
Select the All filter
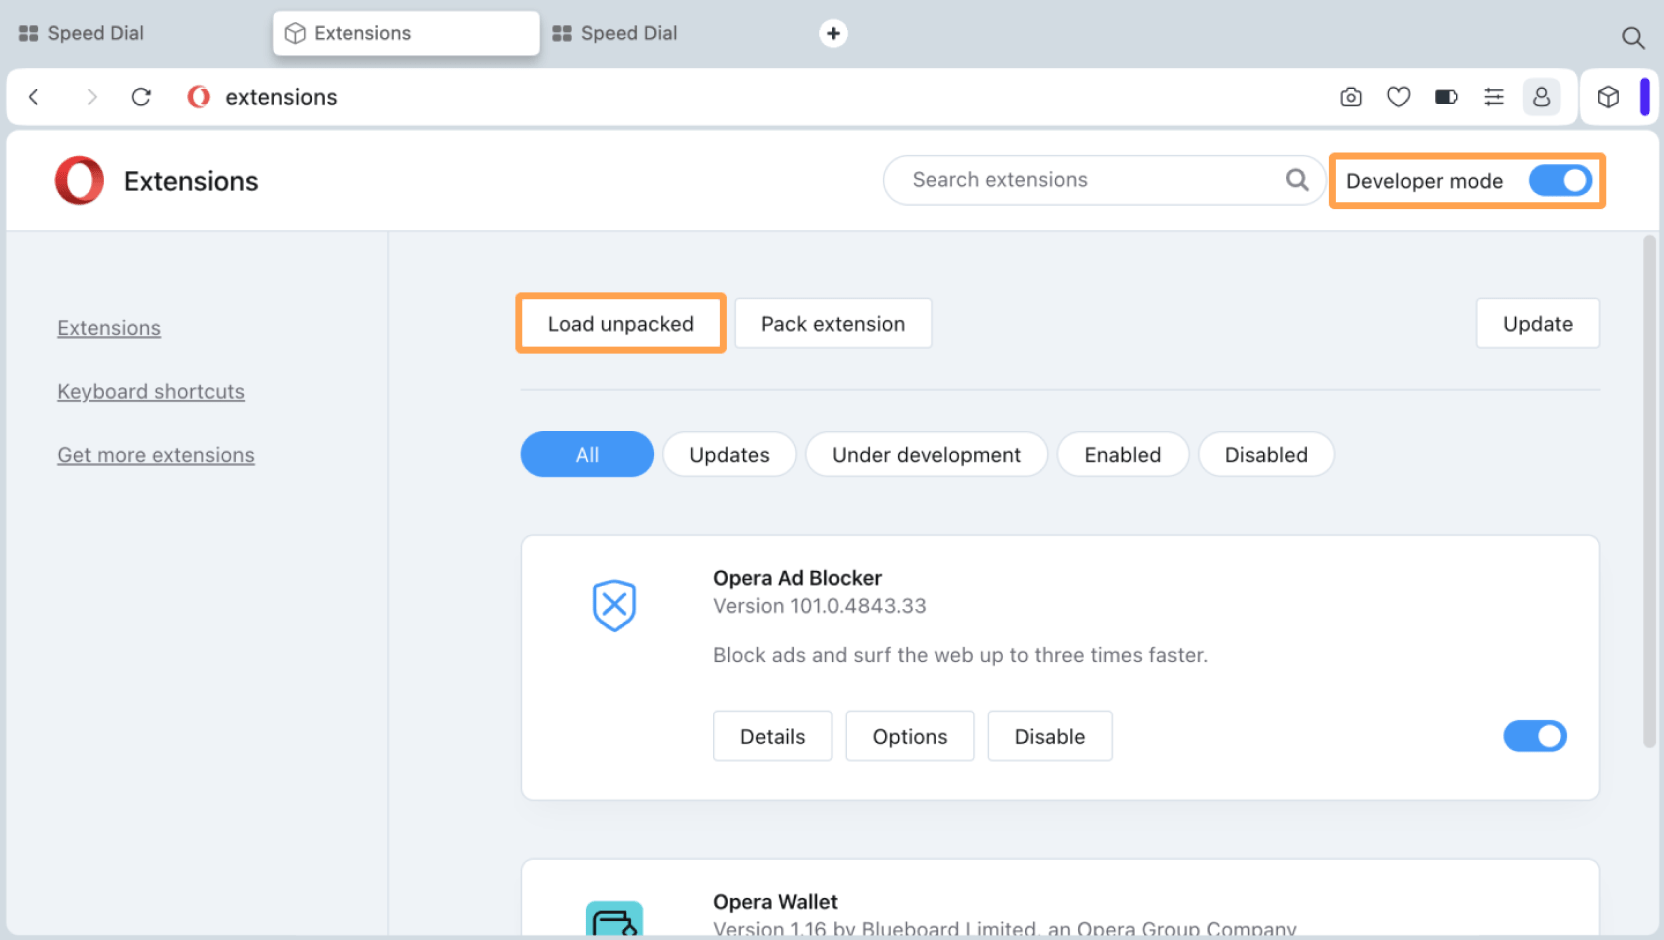coord(587,455)
